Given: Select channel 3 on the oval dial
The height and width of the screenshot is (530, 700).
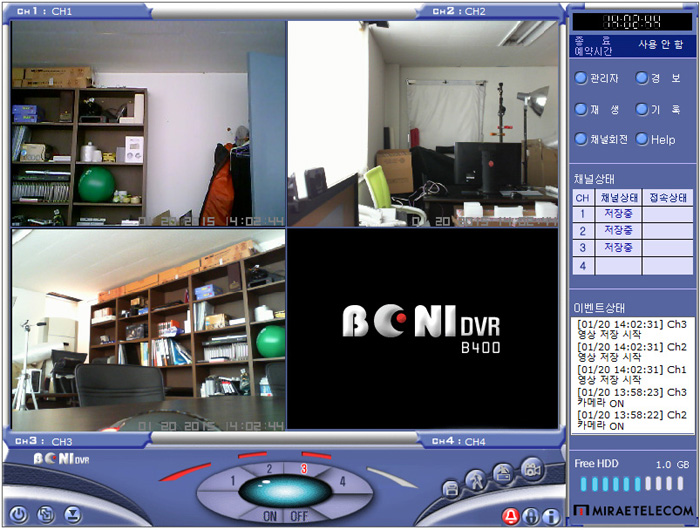Looking at the screenshot, I should pyautogui.click(x=304, y=469).
